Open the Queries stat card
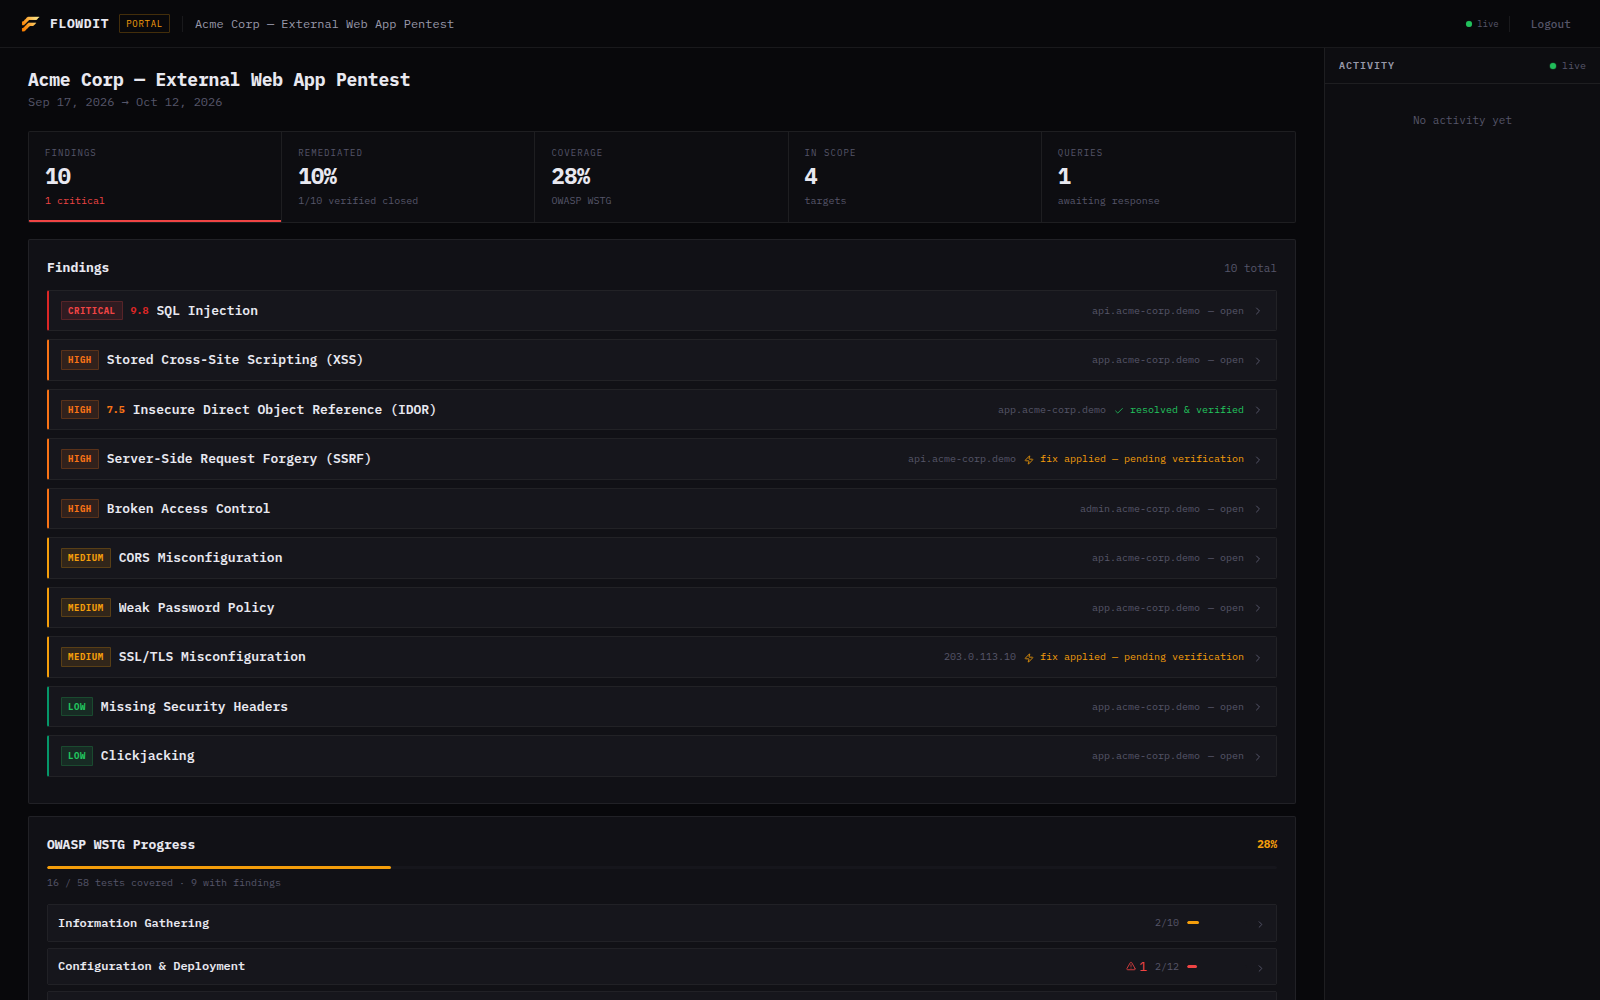The image size is (1600, 1000). (x=1168, y=177)
